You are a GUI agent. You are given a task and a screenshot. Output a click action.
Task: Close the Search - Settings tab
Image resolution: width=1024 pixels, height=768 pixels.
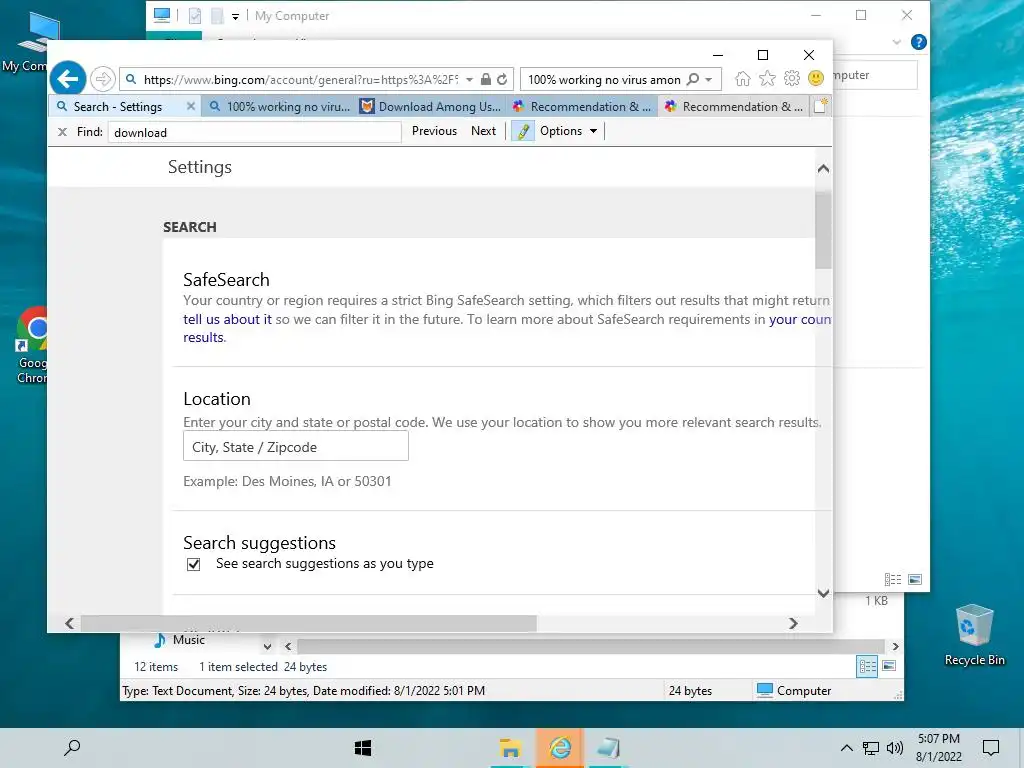click(x=191, y=106)
